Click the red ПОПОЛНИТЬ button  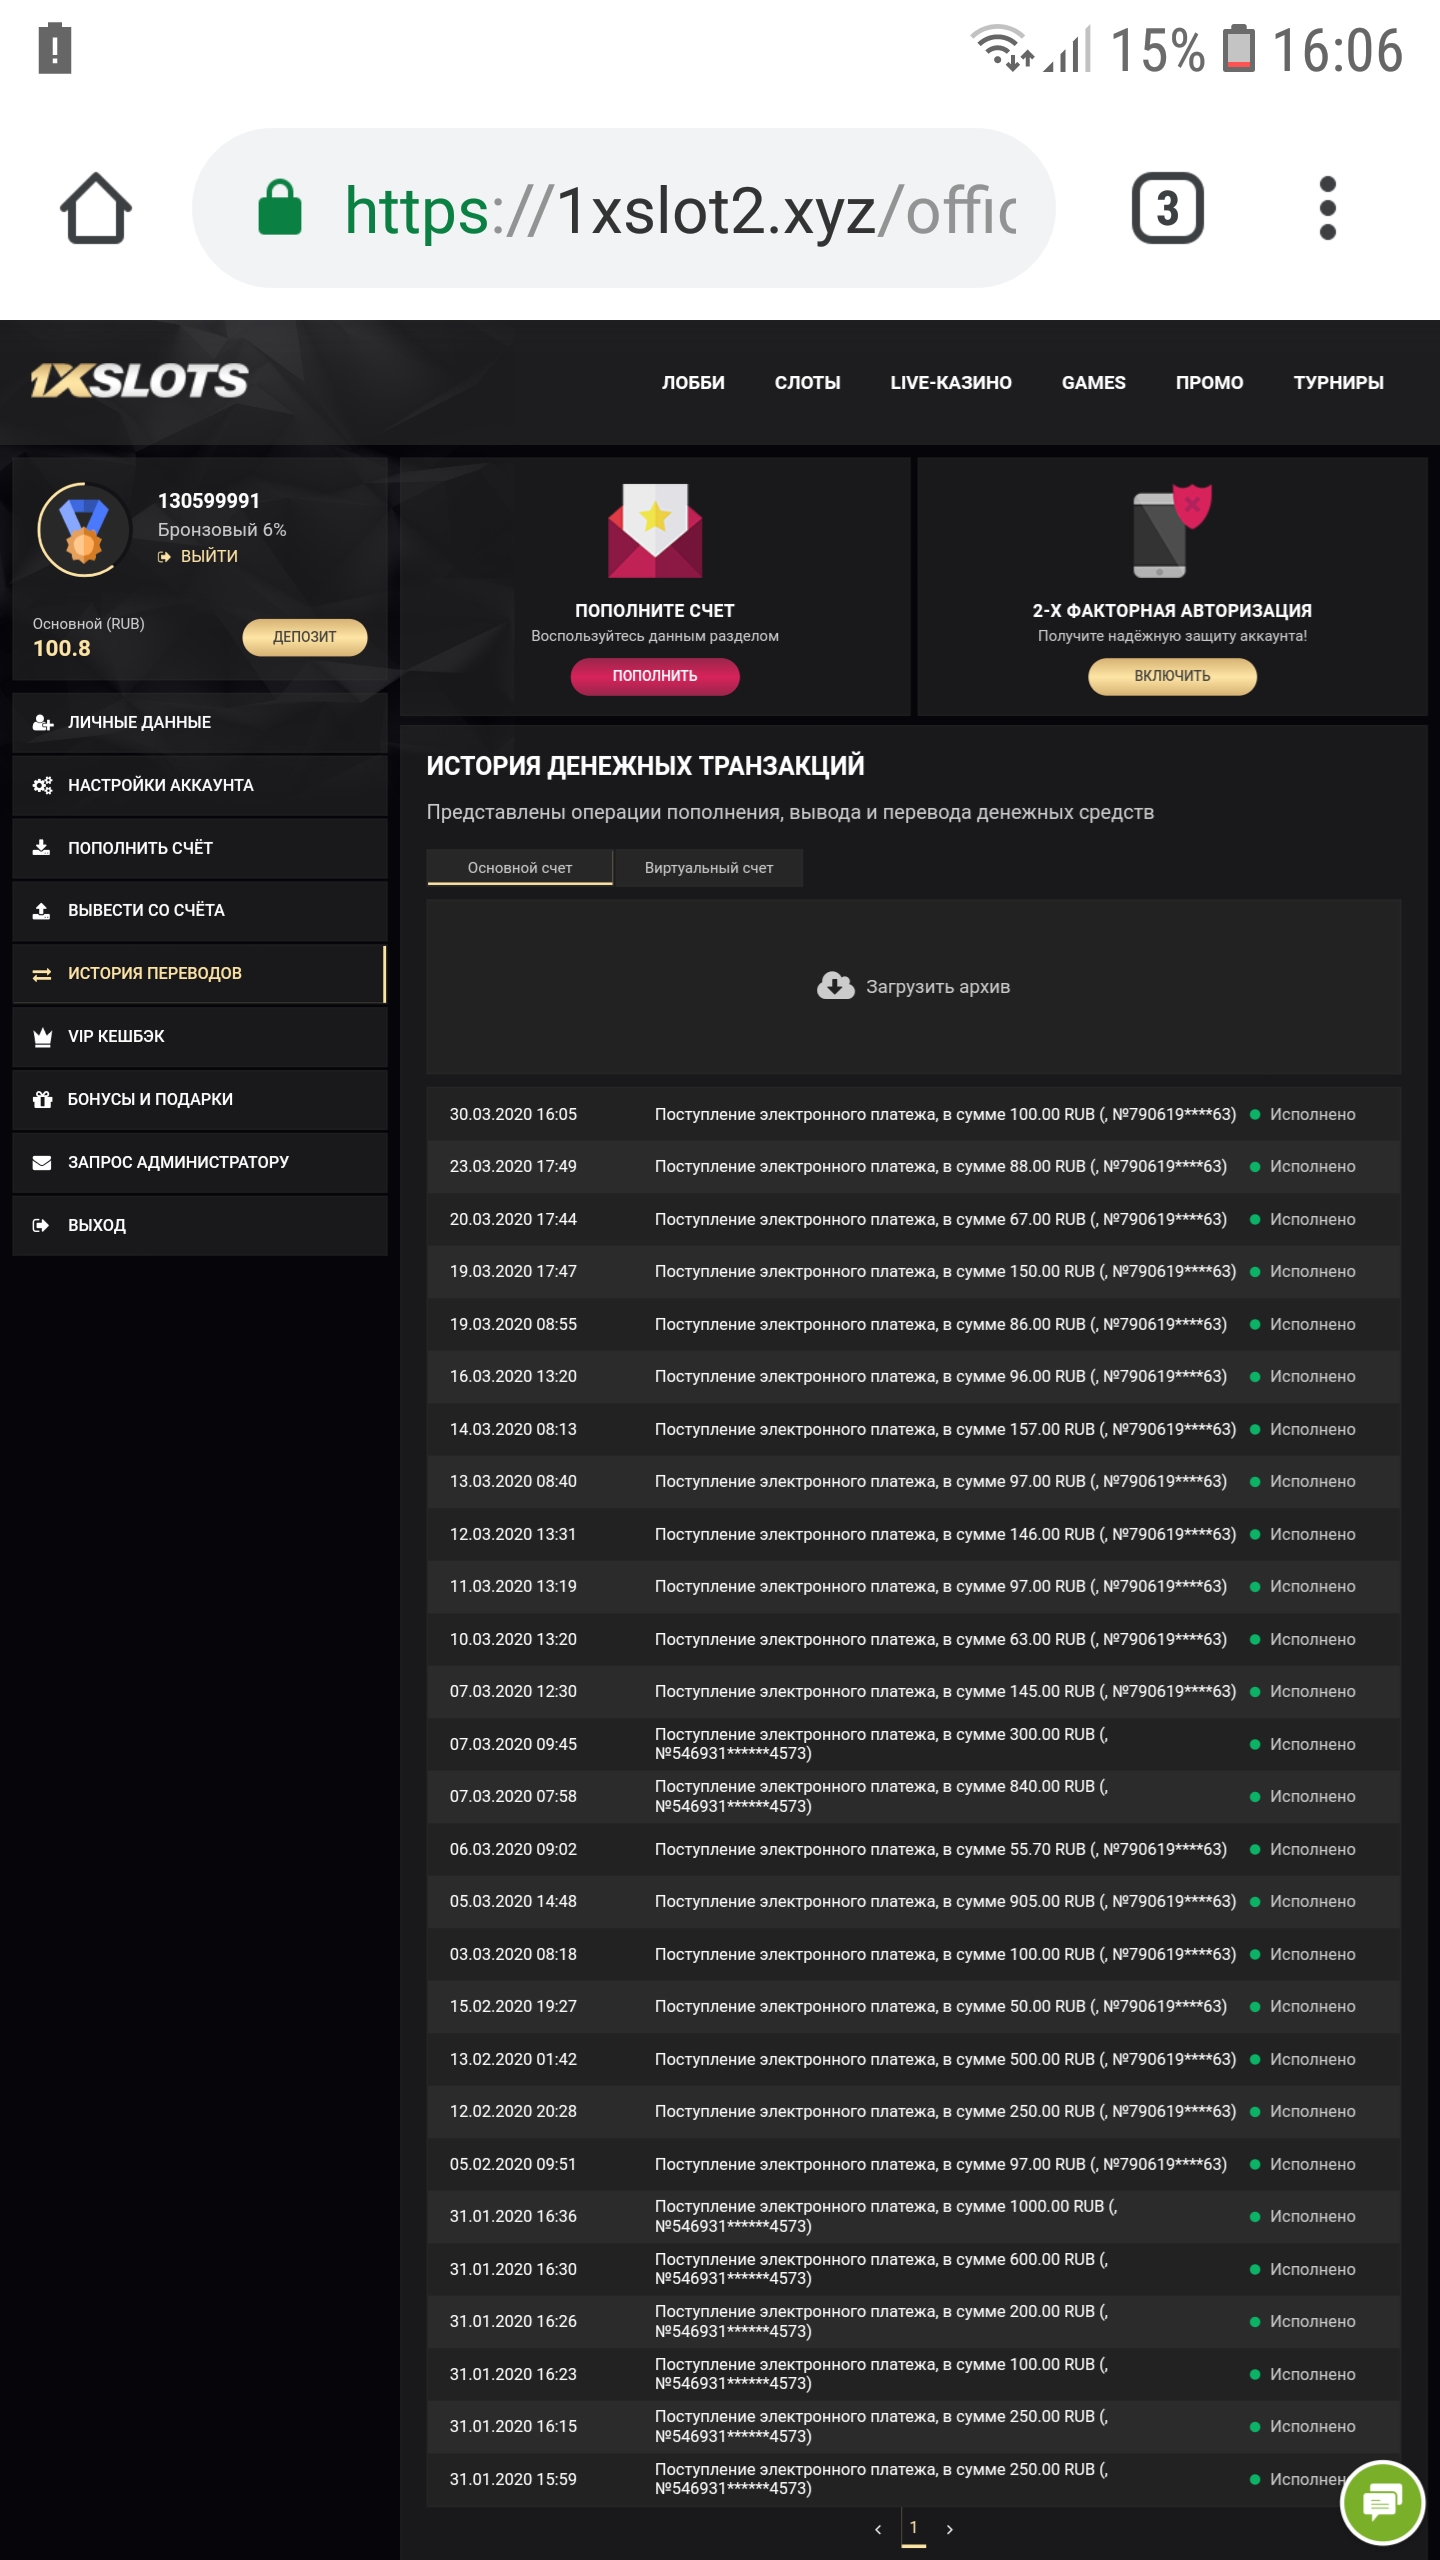click(x=655, y=676)
